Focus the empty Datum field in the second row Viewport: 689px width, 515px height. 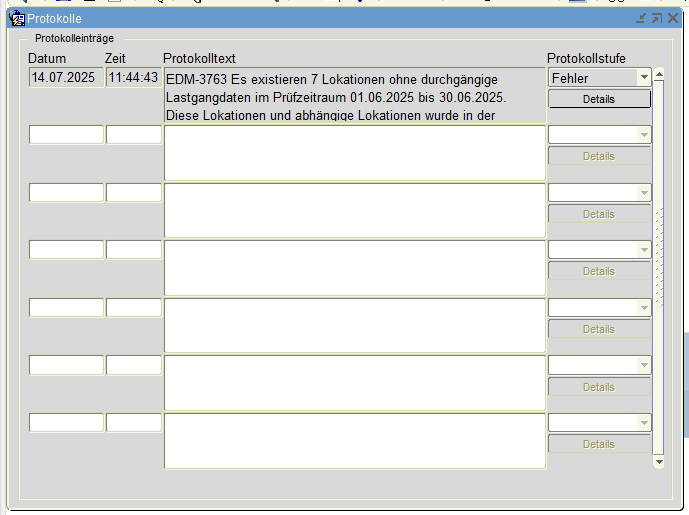(x=66, y=135)
